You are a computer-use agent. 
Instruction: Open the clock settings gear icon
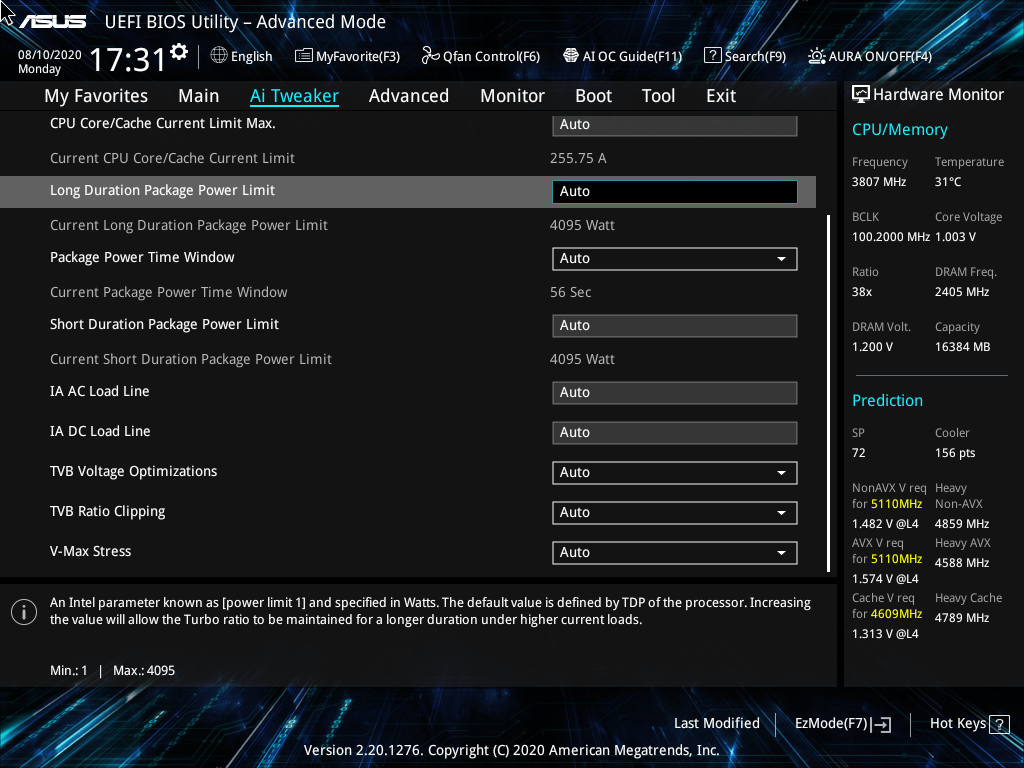pos(179,52)
